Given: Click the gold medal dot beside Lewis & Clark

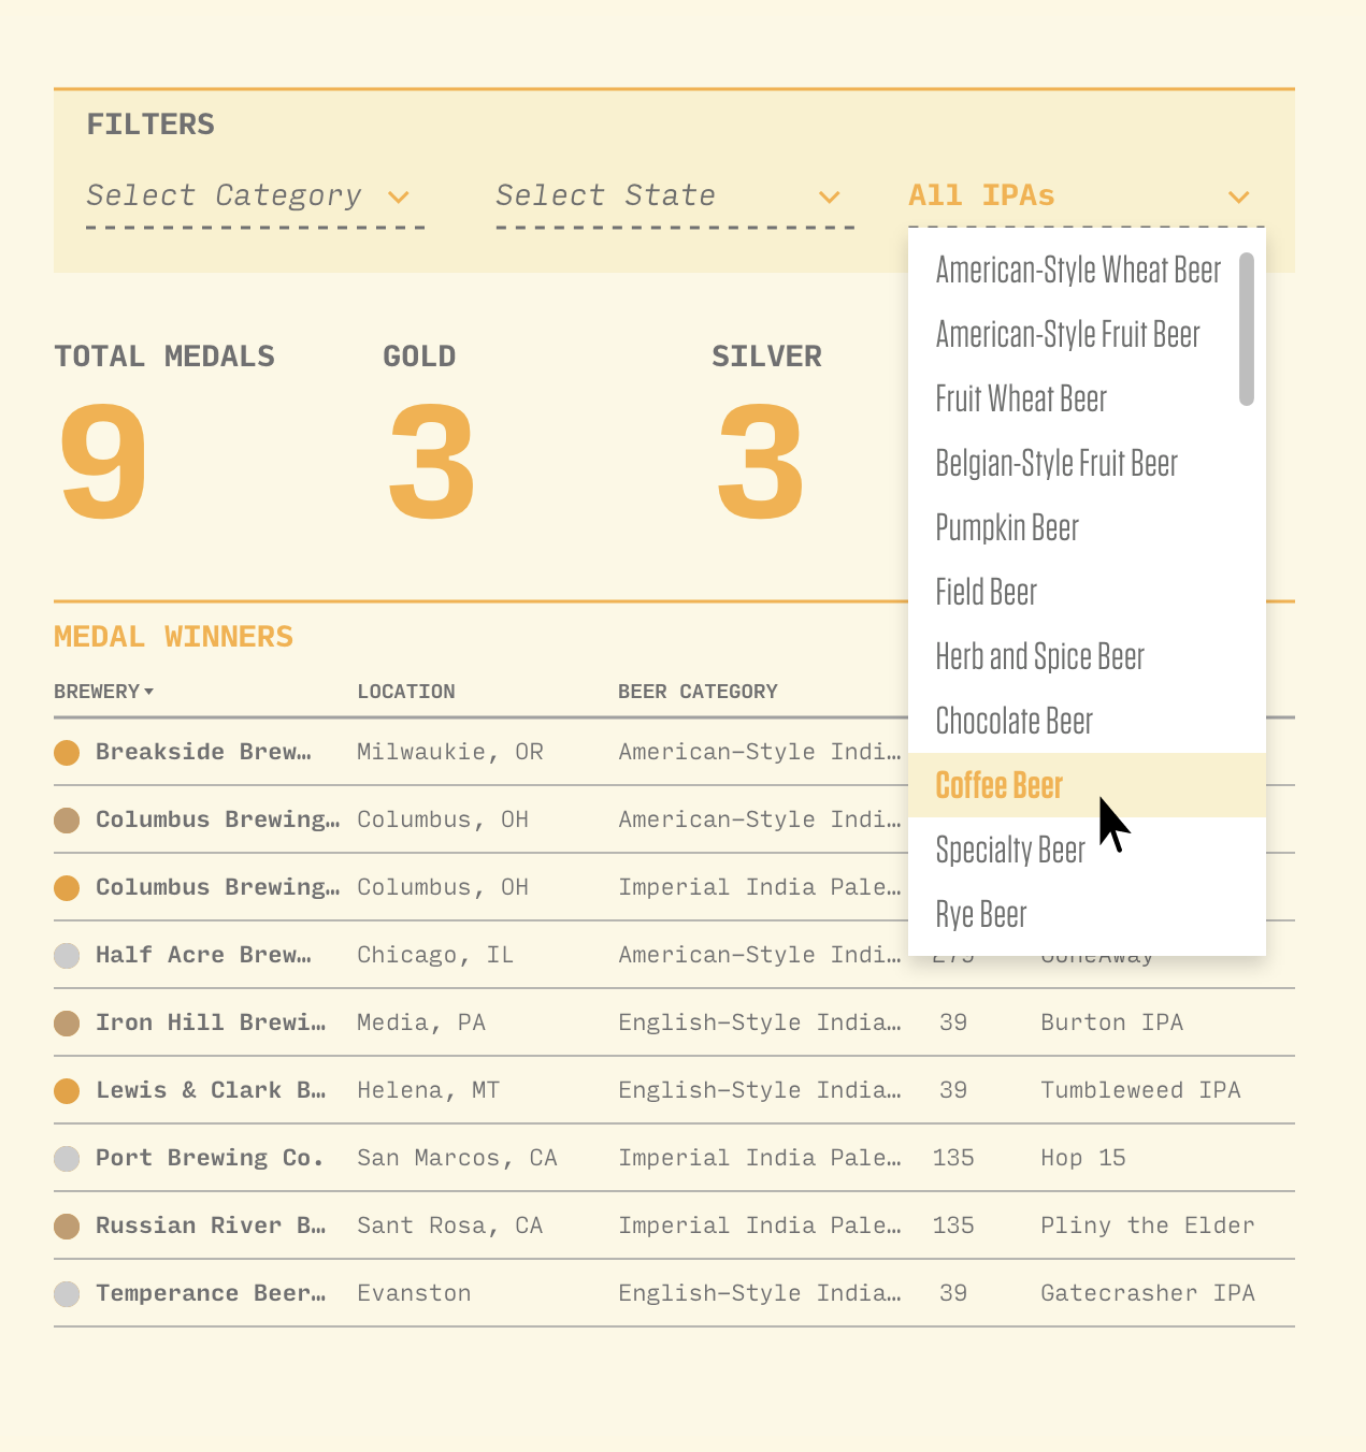Looking at the screenshot, I should tap(67, 1090).
